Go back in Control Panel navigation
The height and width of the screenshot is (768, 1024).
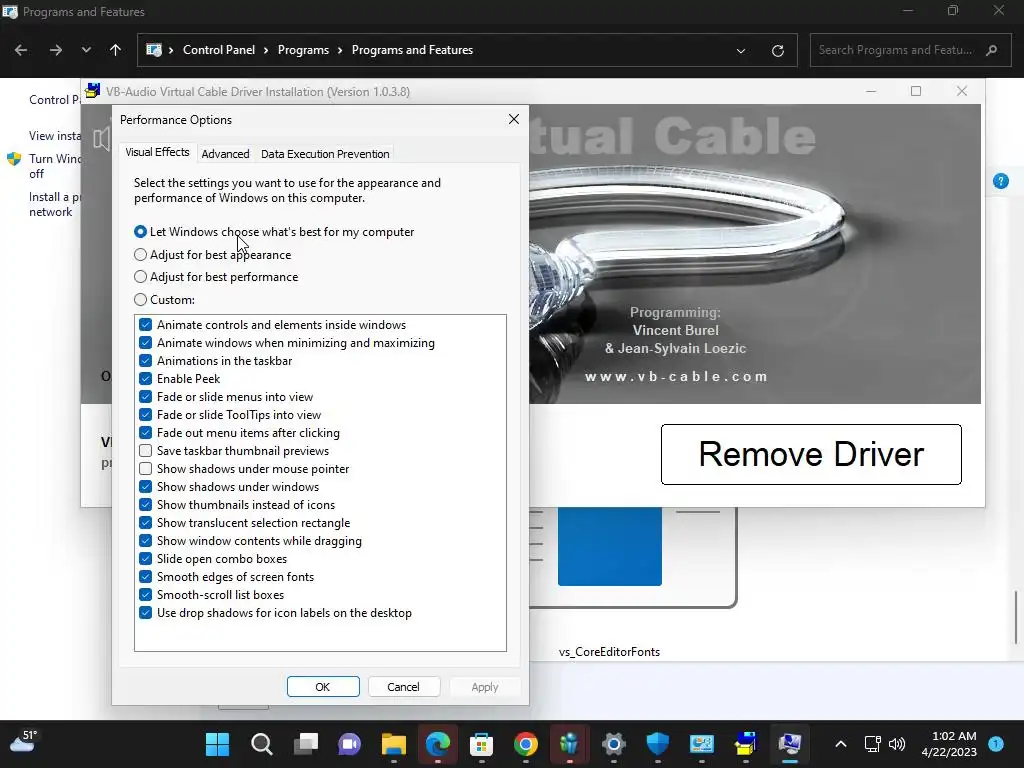click(21, 50)
